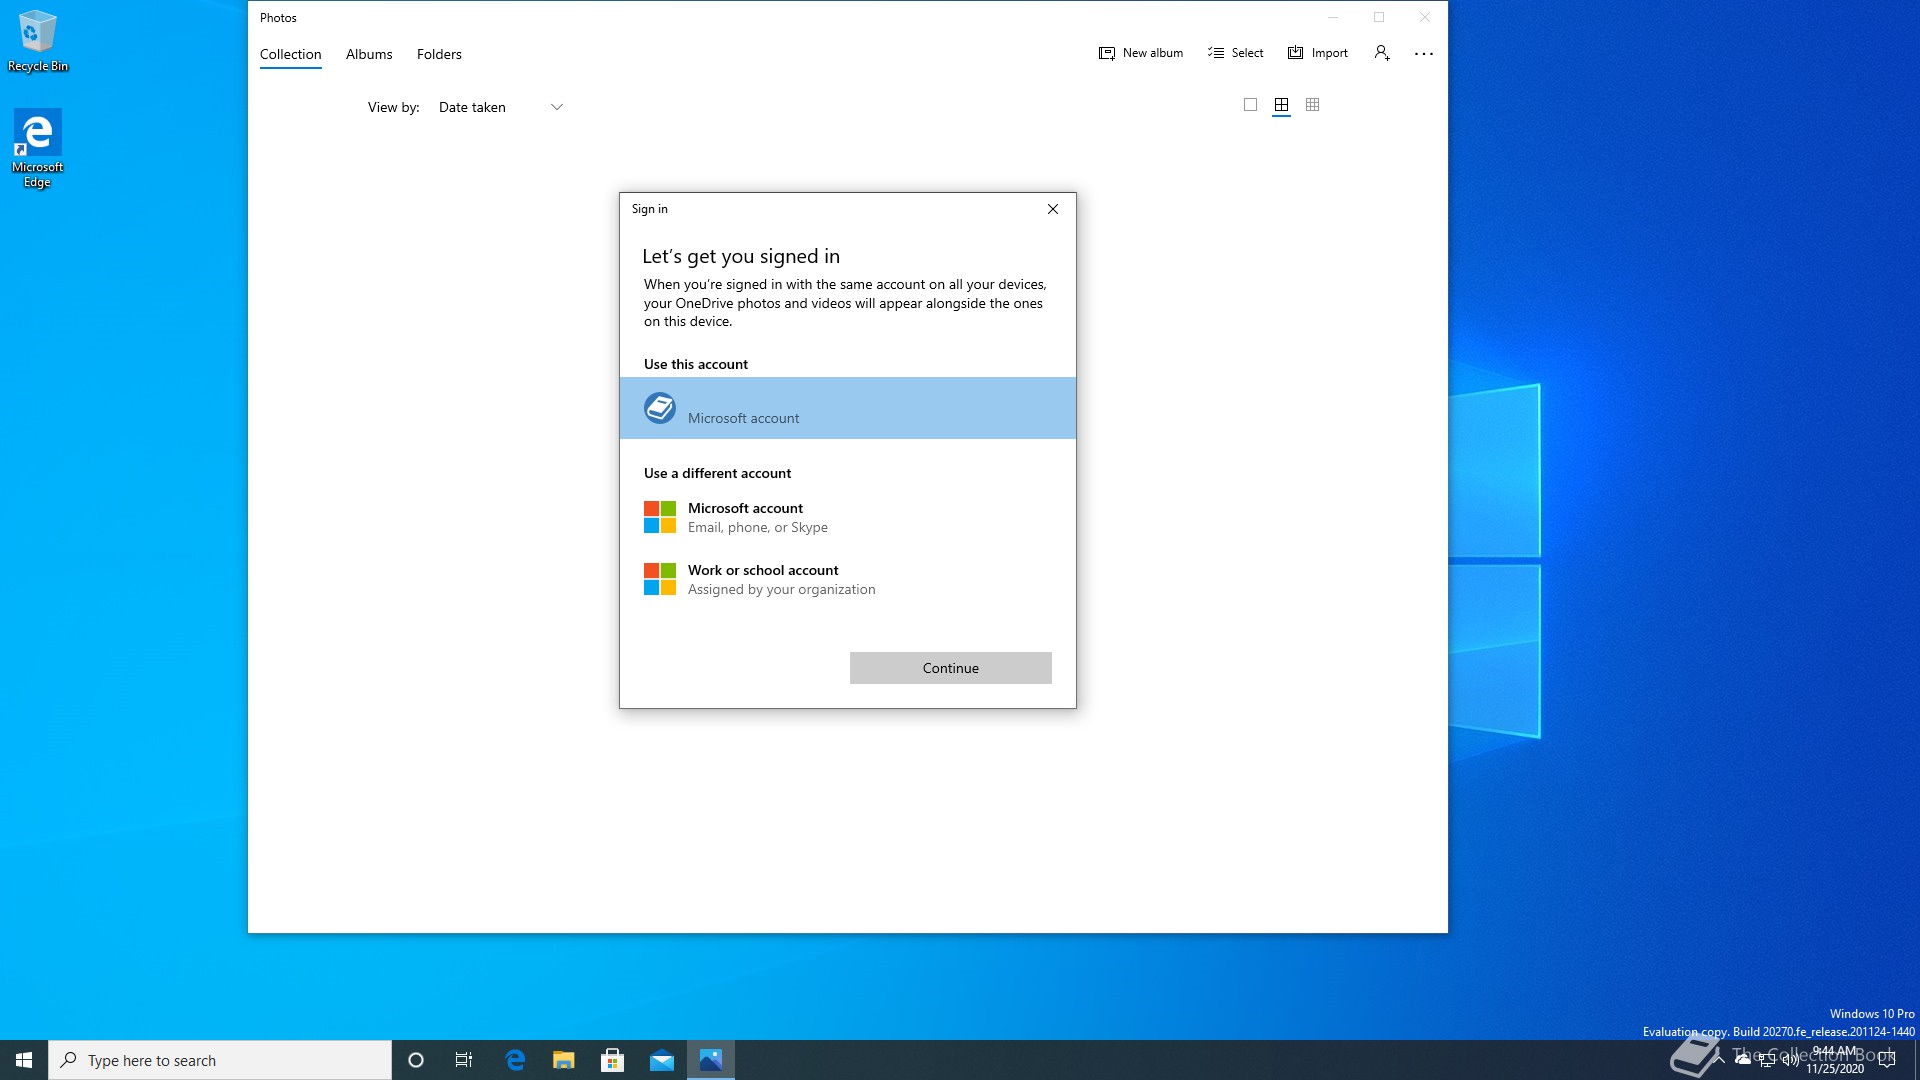Click the add account person icon
This screenshot has height=1080, width=1920.
click(x=1382, y=53)
